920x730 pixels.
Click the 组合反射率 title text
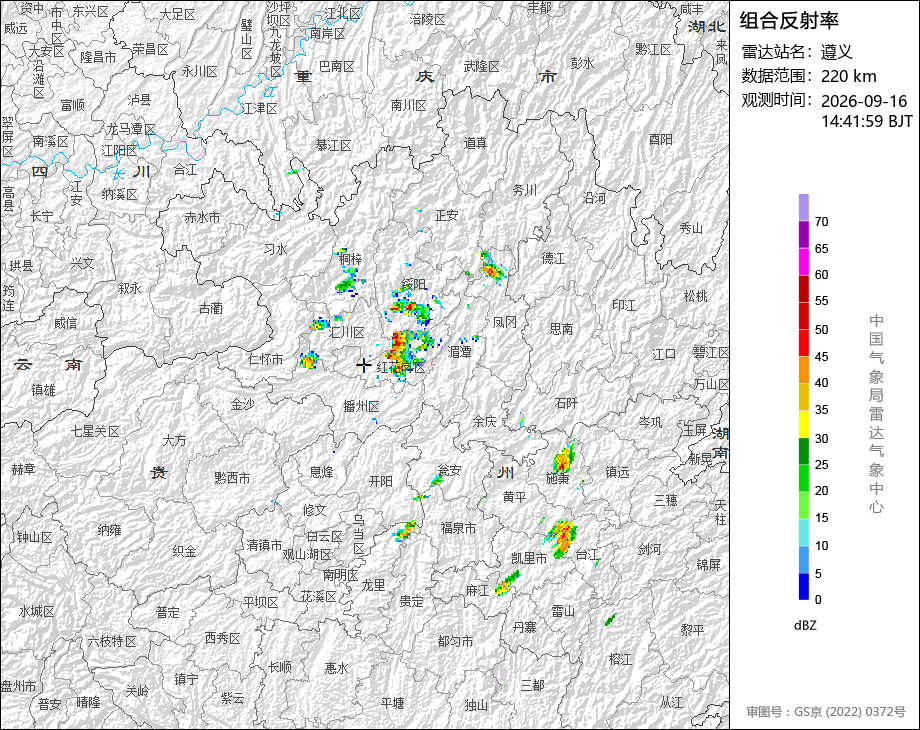pyautogui.click(x=789, y=21)
